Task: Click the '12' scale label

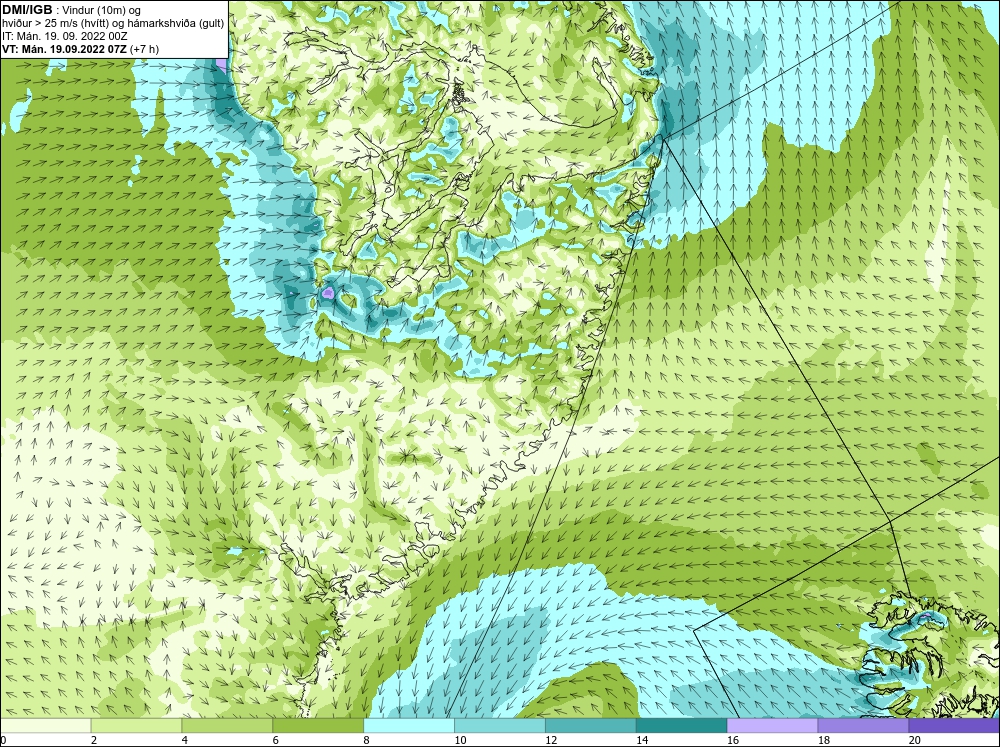Action: pyautogui.click(x=552, y=740)
